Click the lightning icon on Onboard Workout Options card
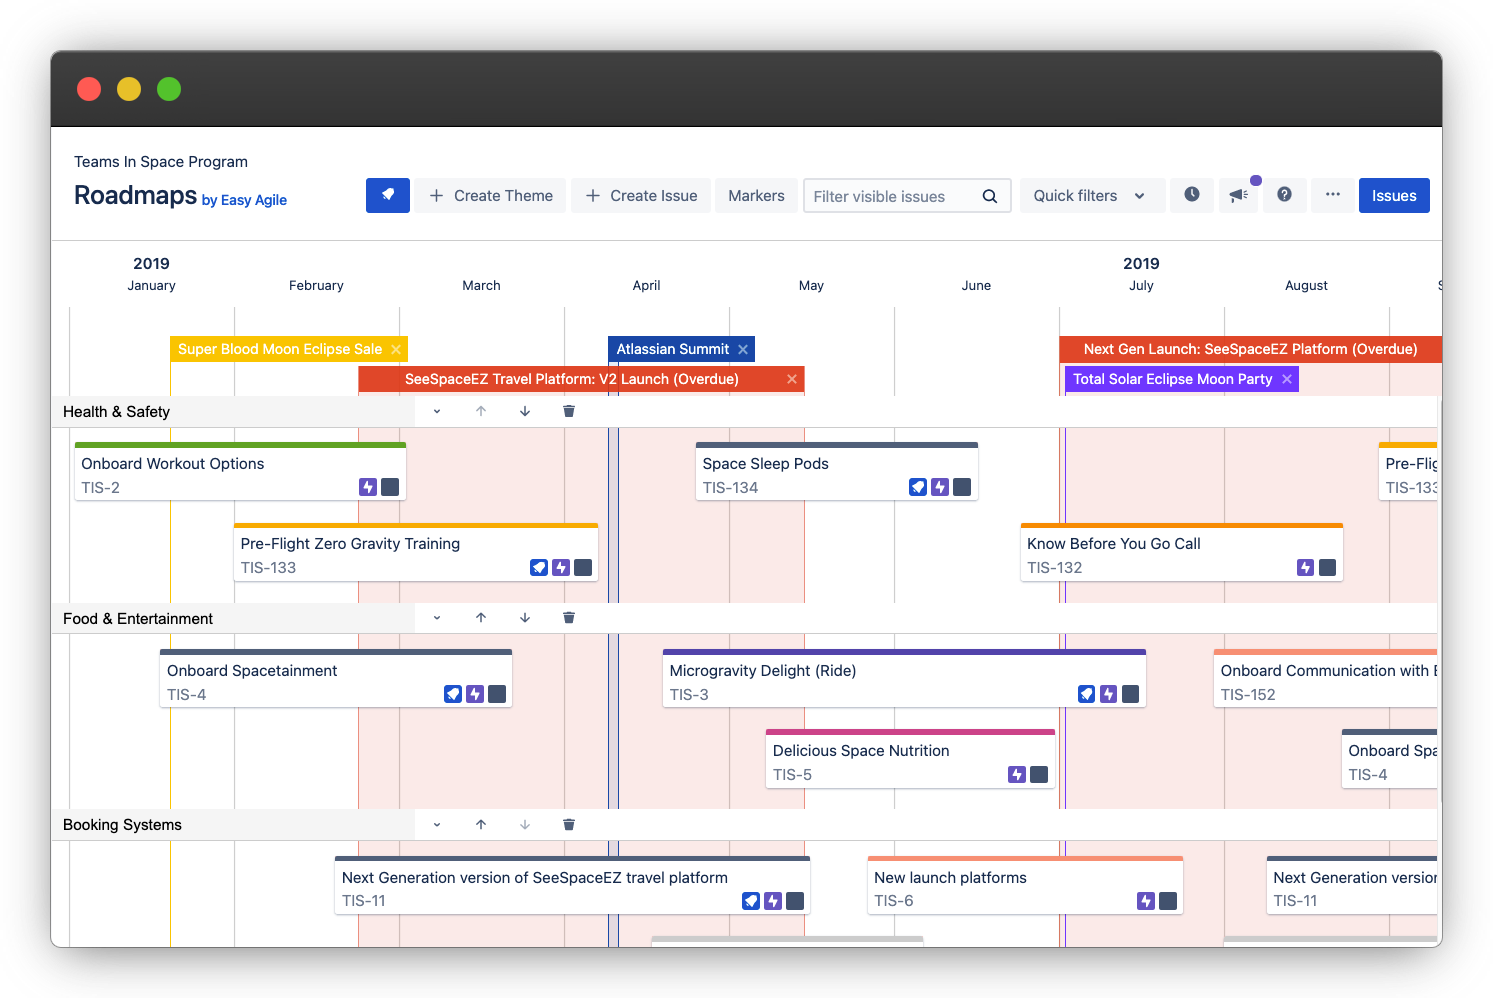 (x=368, y=487)
